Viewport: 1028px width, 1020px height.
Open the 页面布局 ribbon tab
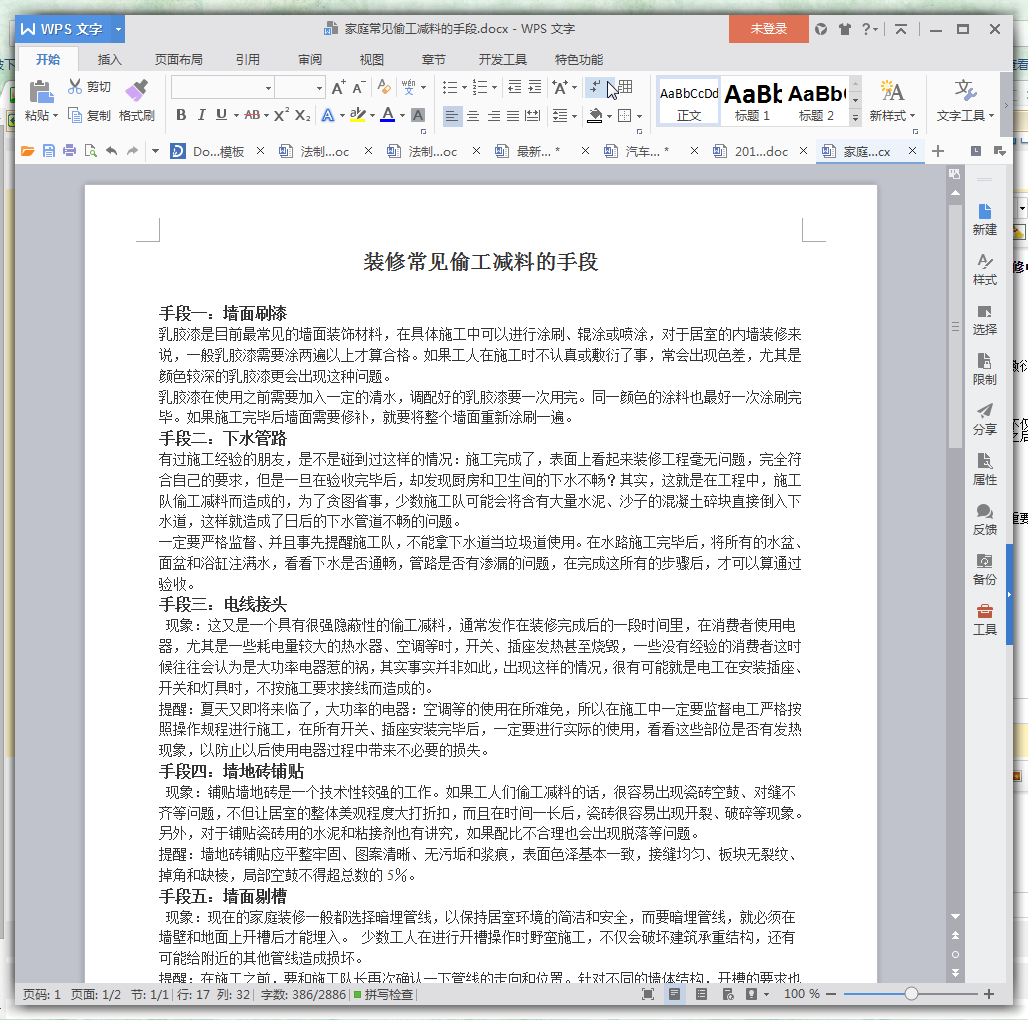point(178,60)
